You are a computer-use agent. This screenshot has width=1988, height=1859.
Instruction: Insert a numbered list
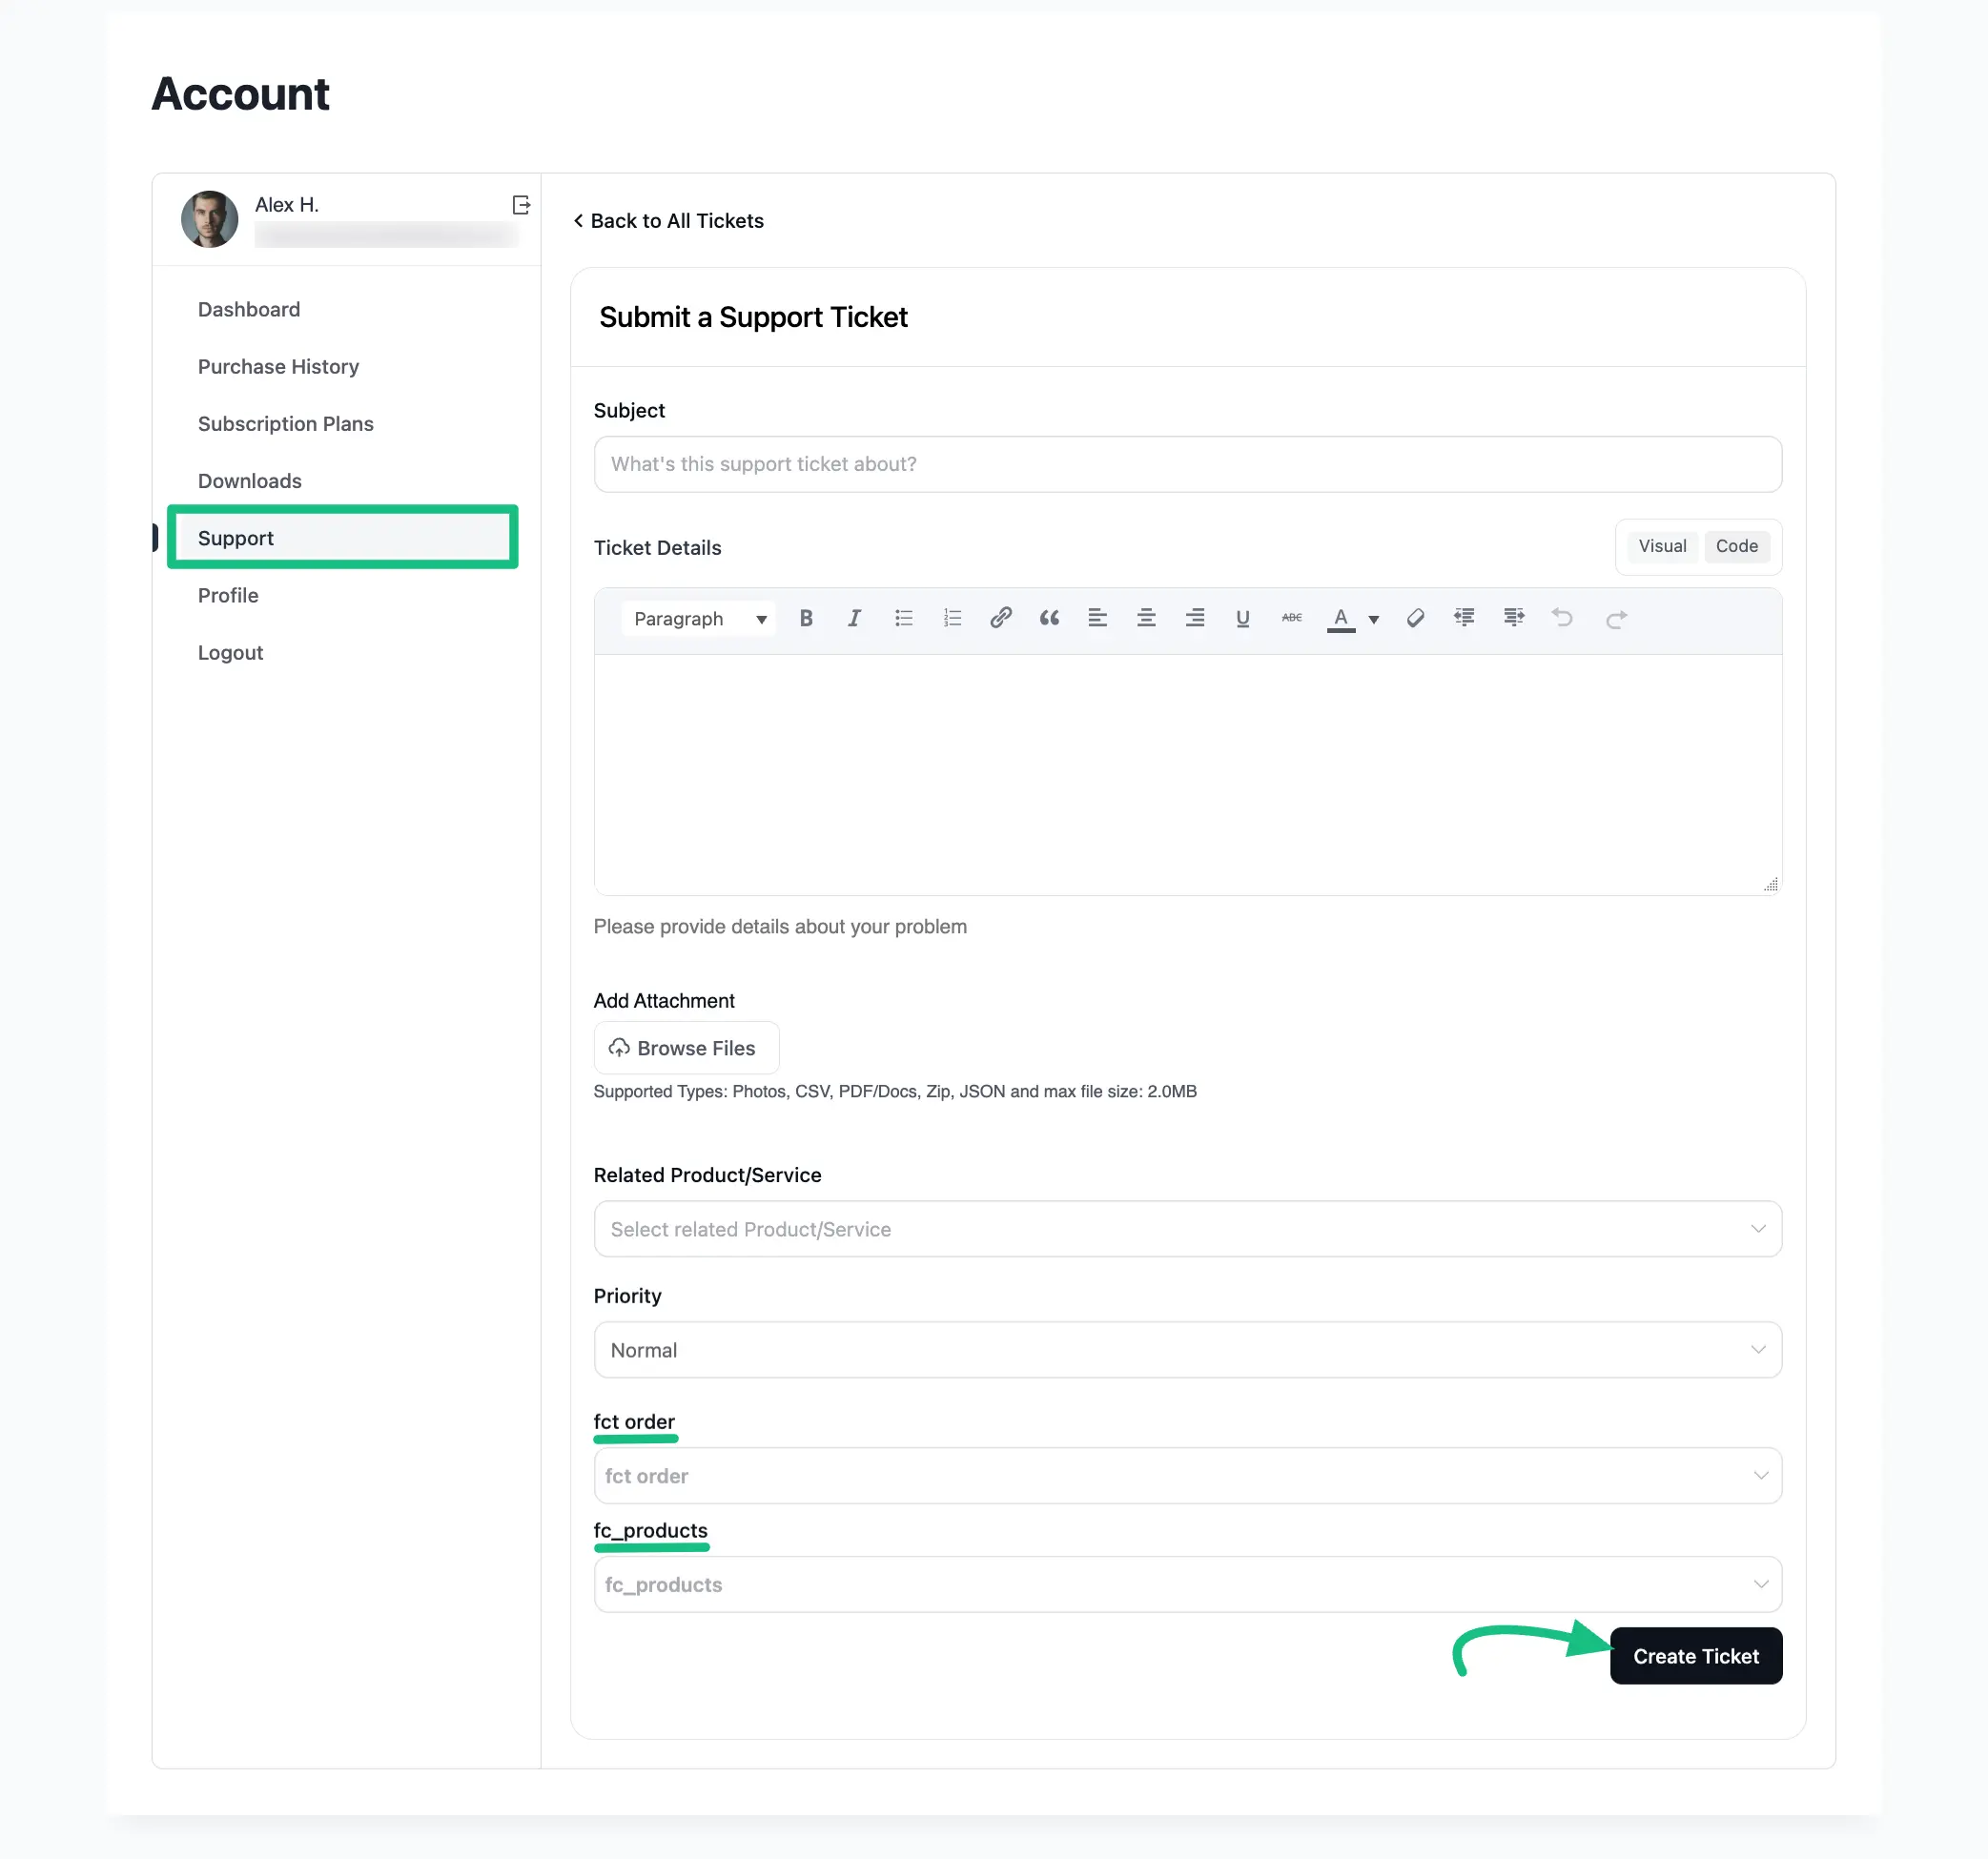[952, 618]
